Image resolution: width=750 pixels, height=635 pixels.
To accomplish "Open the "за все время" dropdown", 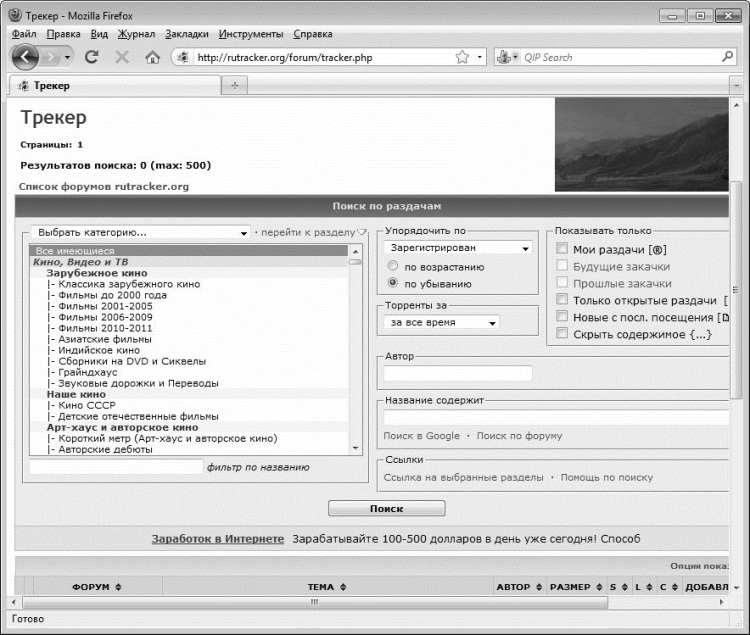I will 441,322.
